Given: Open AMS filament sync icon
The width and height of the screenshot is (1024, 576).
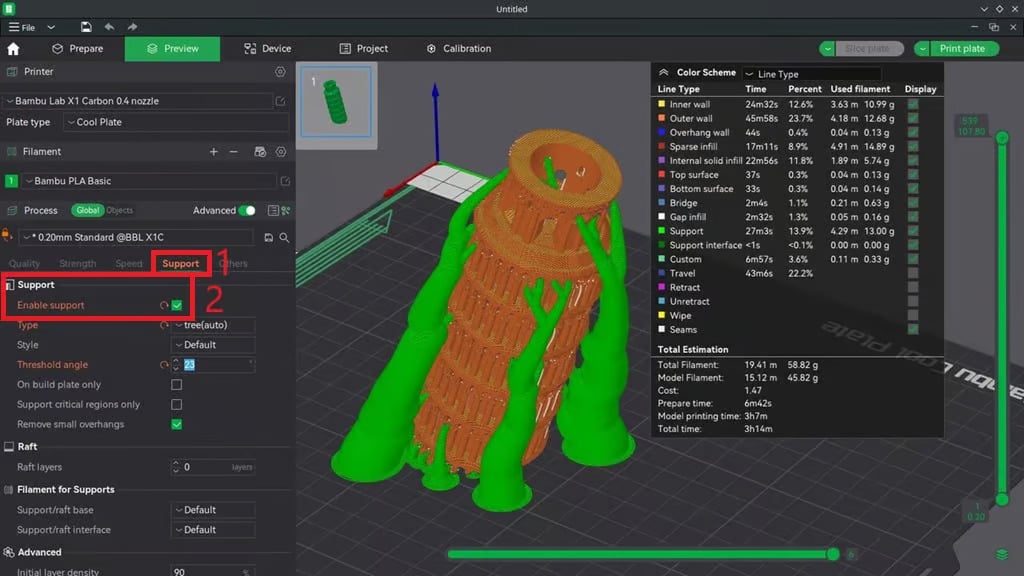Looking at the screenshot, I should point(260,152).
